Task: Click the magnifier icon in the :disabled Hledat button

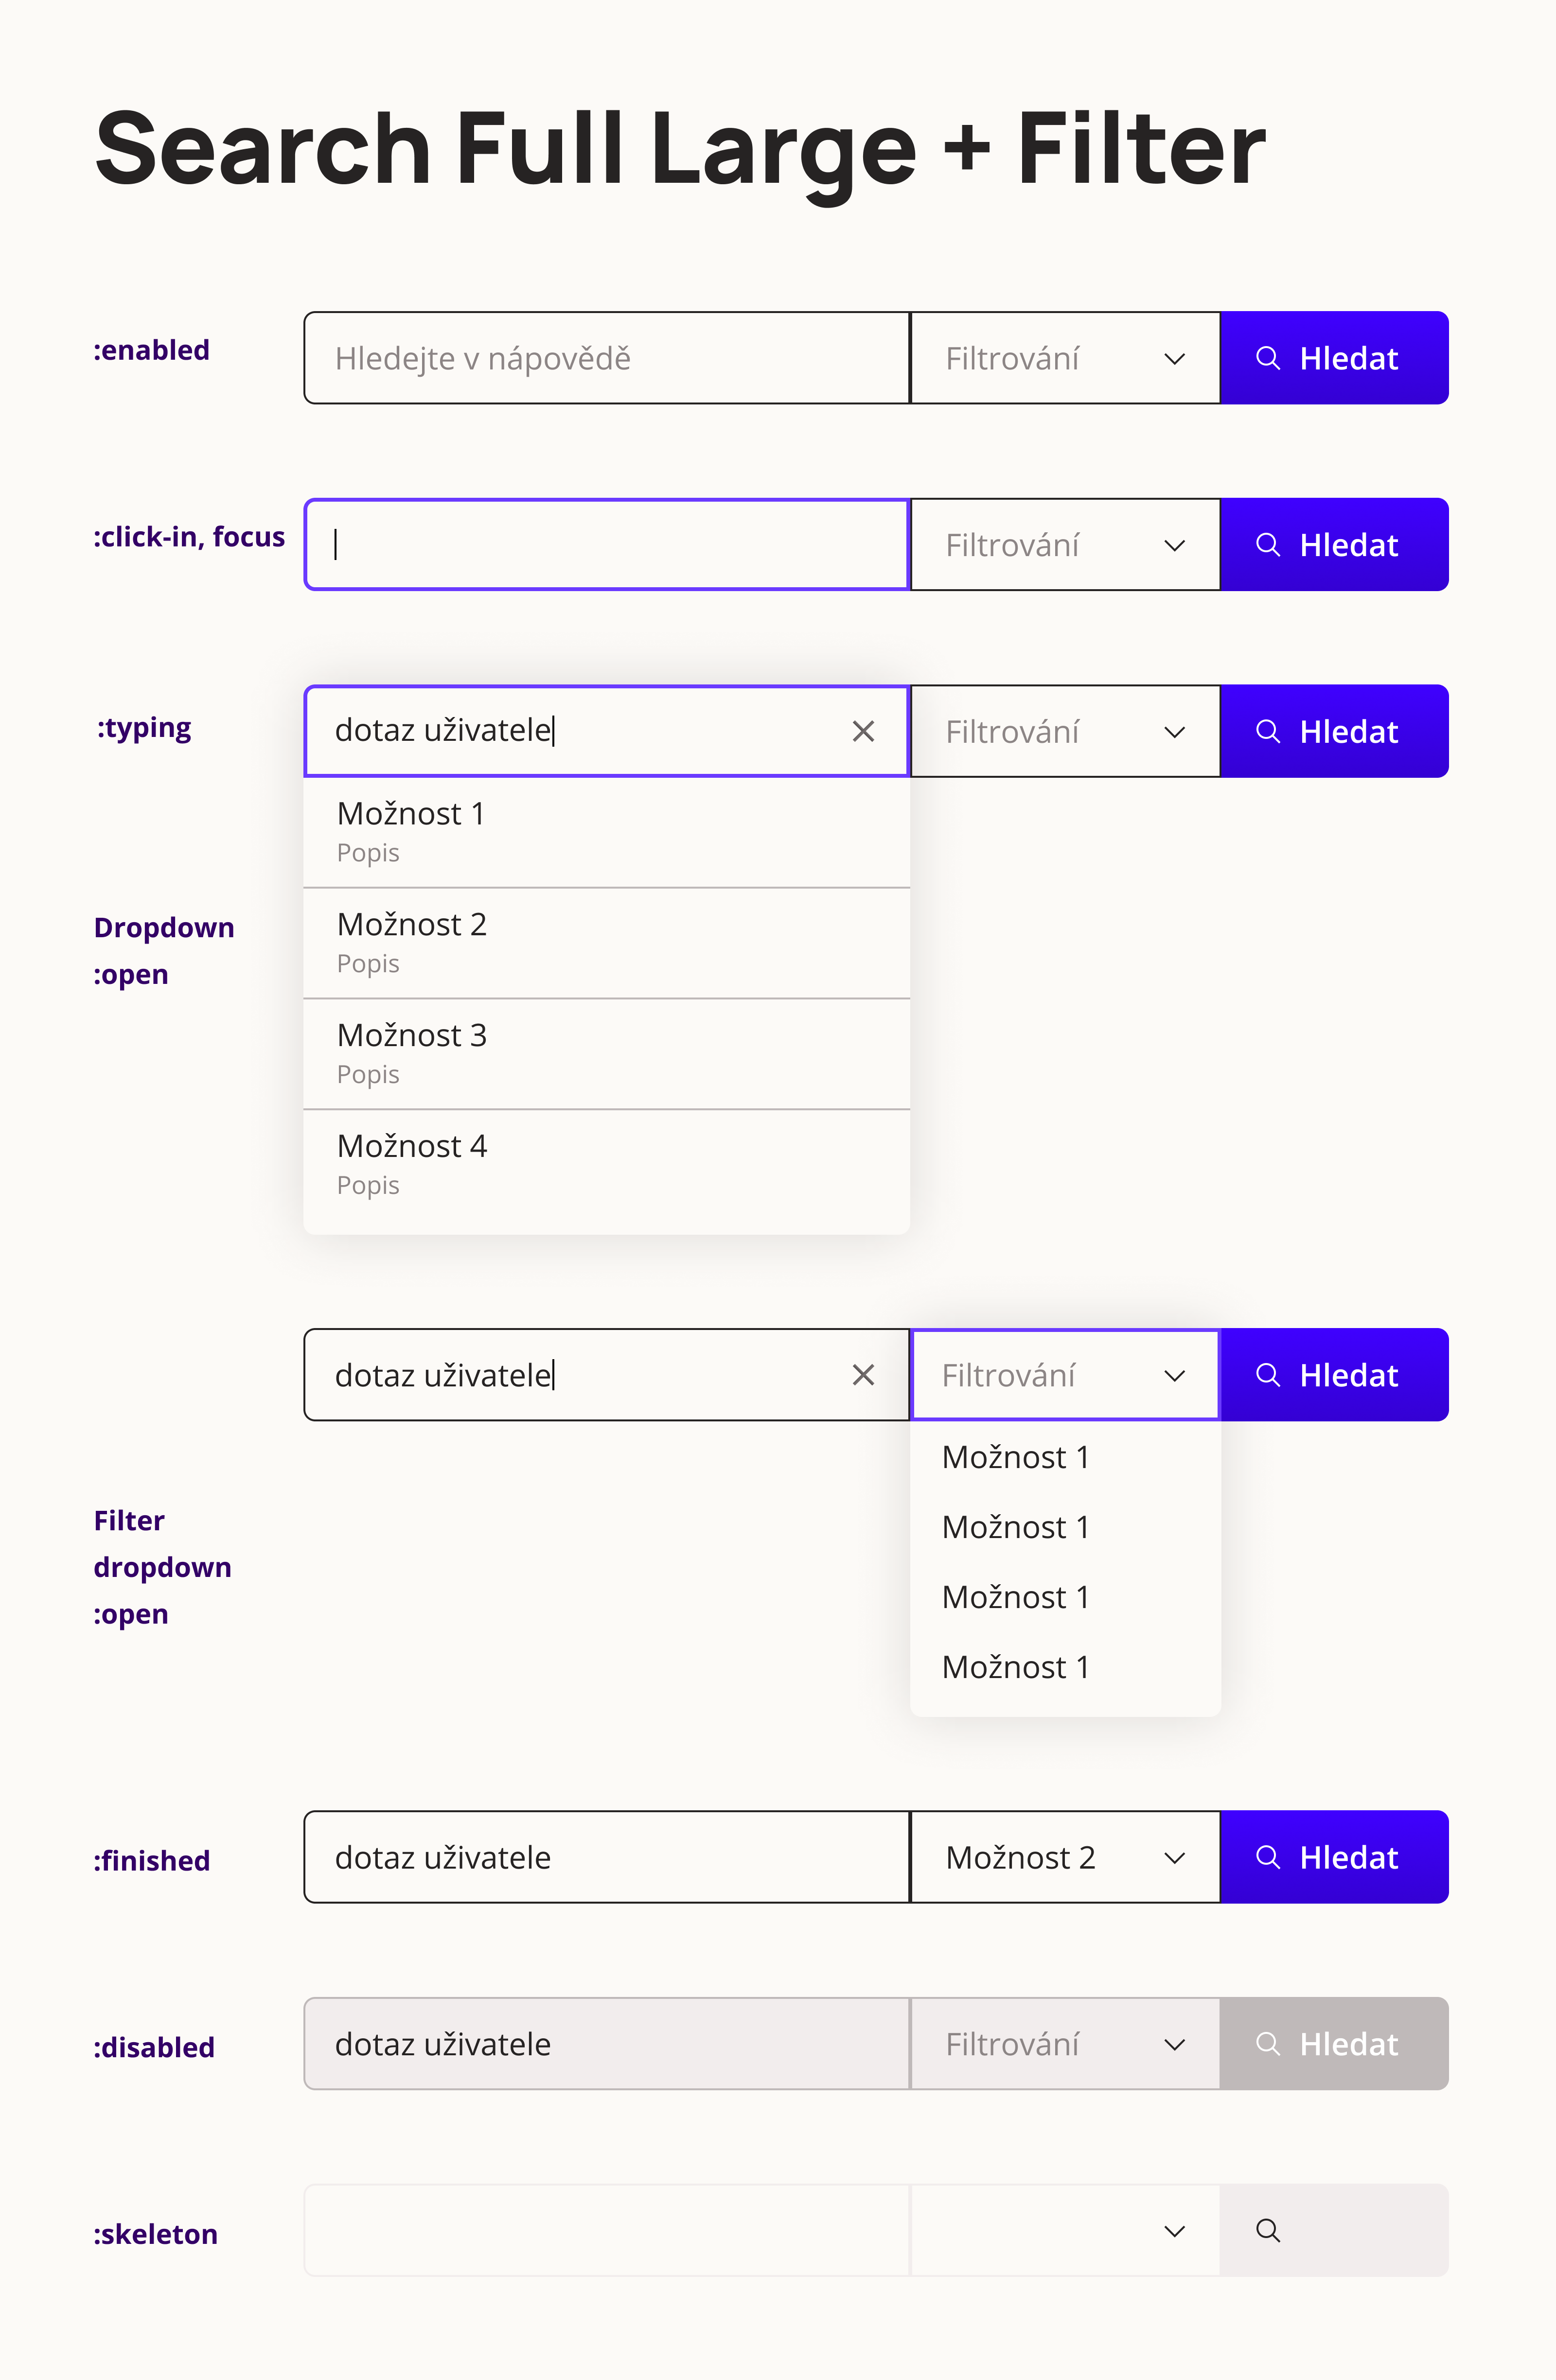Action: (x=1268, y=2043)
